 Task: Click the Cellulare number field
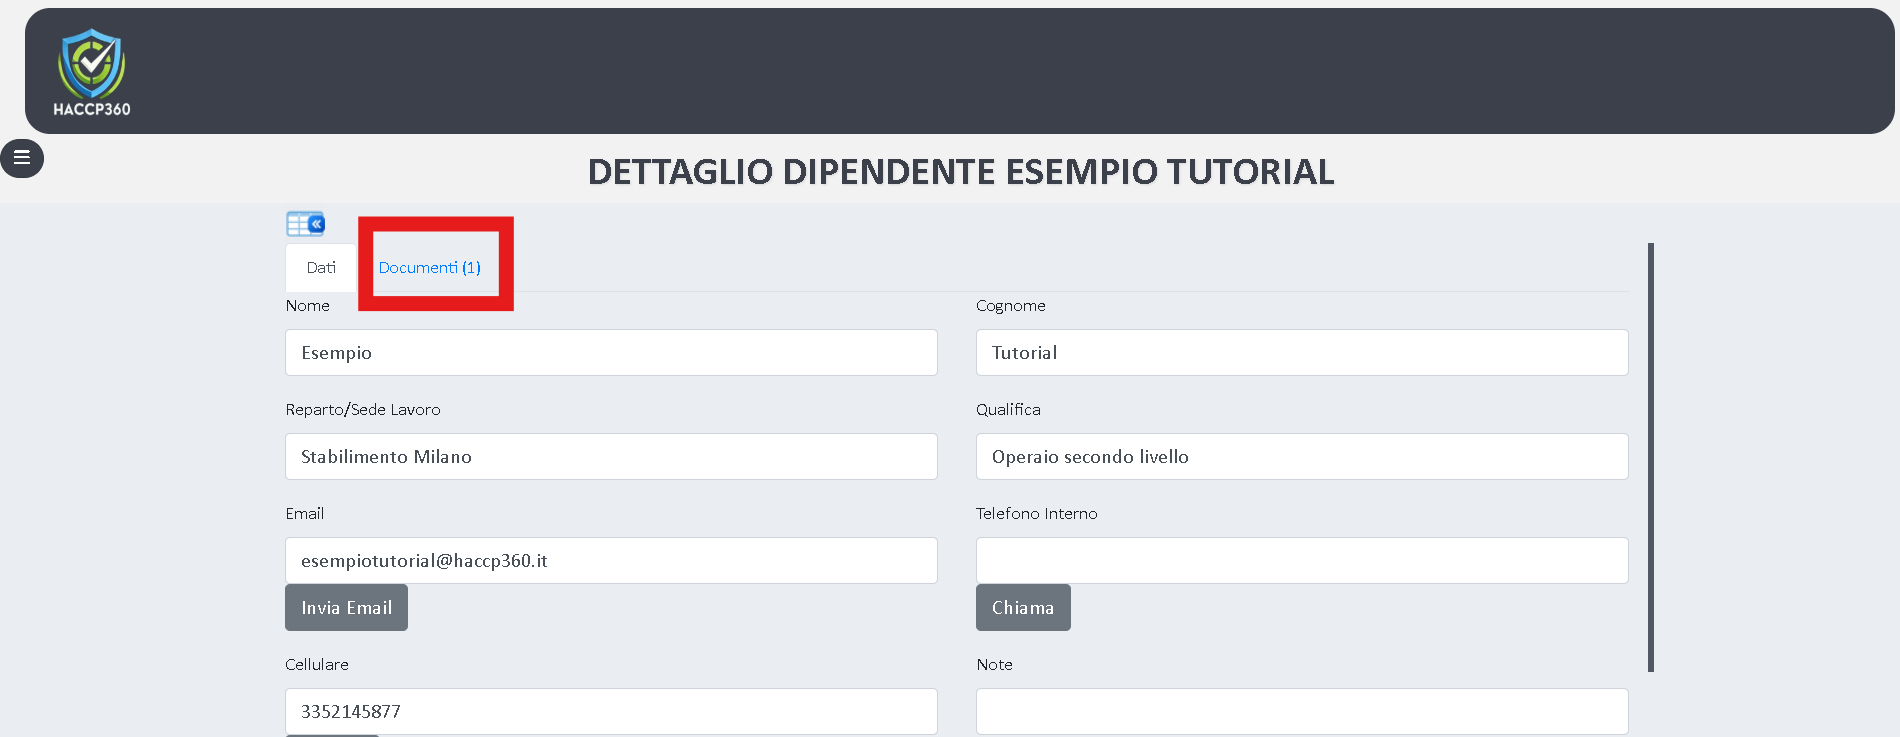(x=611, y=711)
